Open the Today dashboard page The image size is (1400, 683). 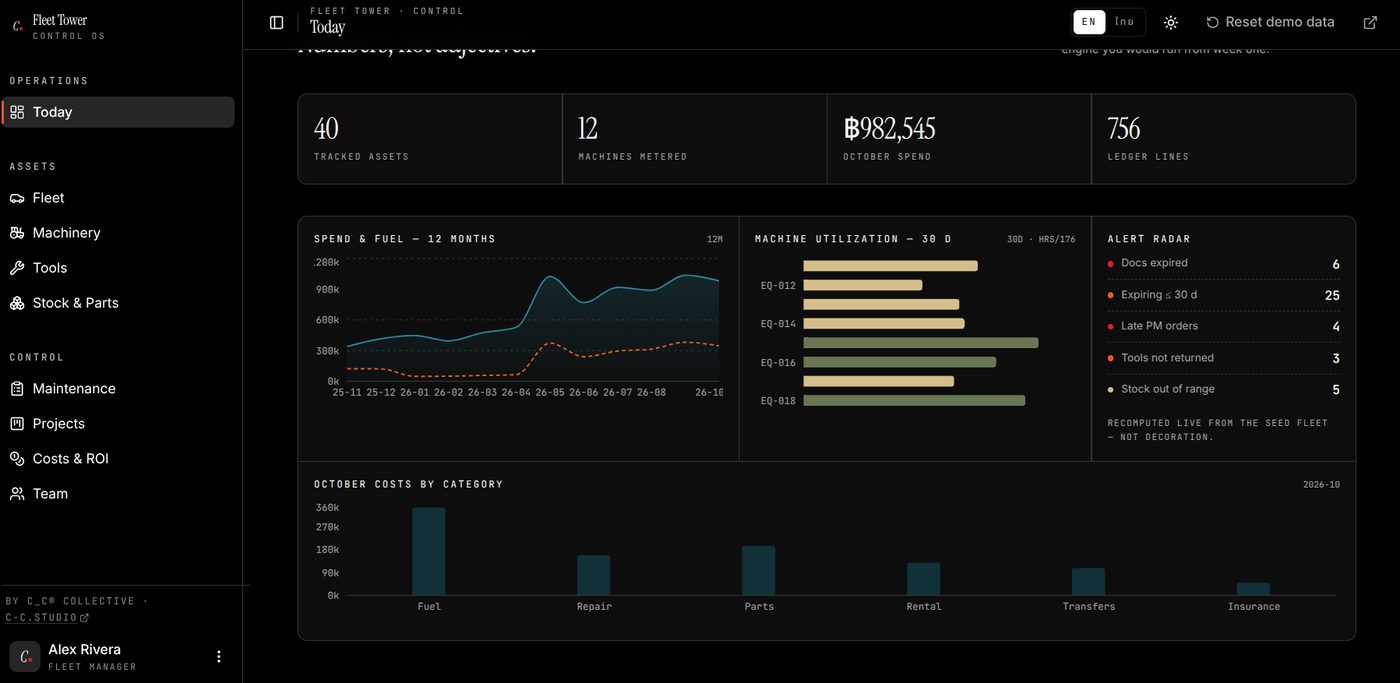(118, 112)
